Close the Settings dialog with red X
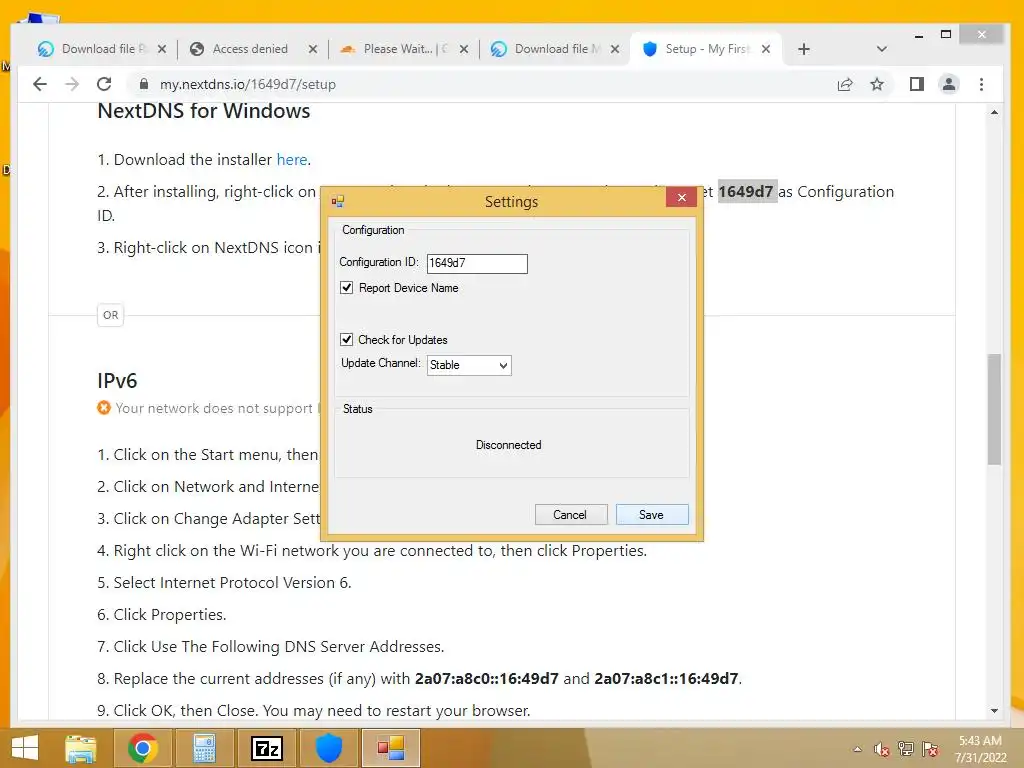The image size is (1024, 768). [x=681, y=197]
